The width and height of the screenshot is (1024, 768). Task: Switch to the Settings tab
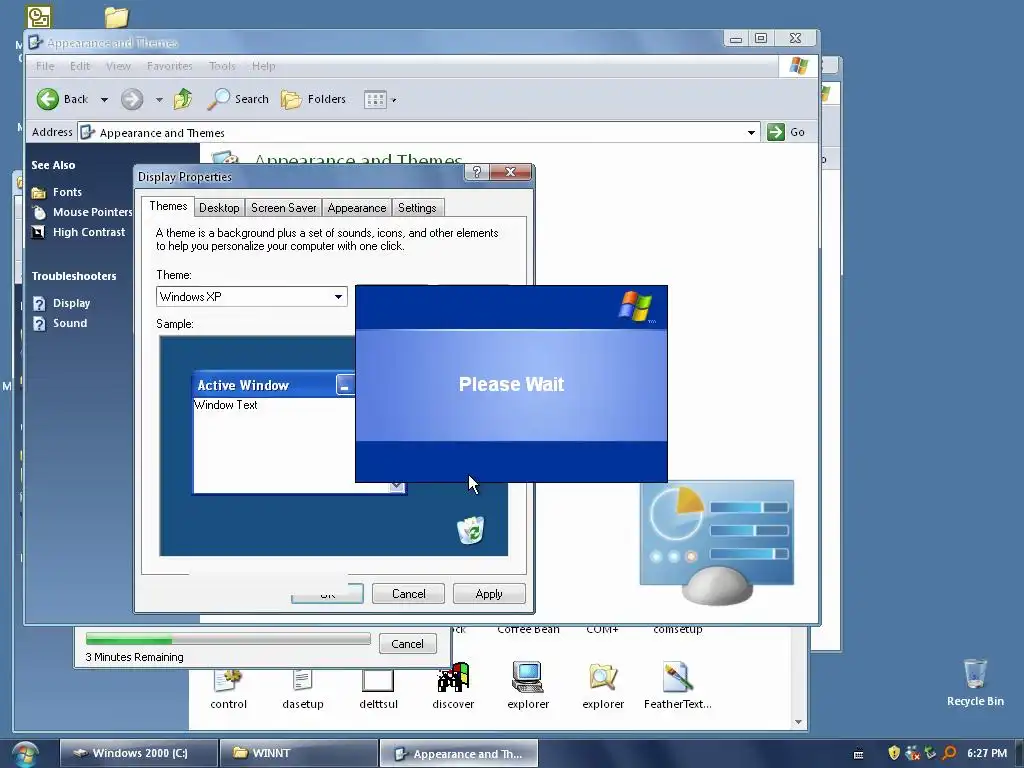(x=417, y=208)
